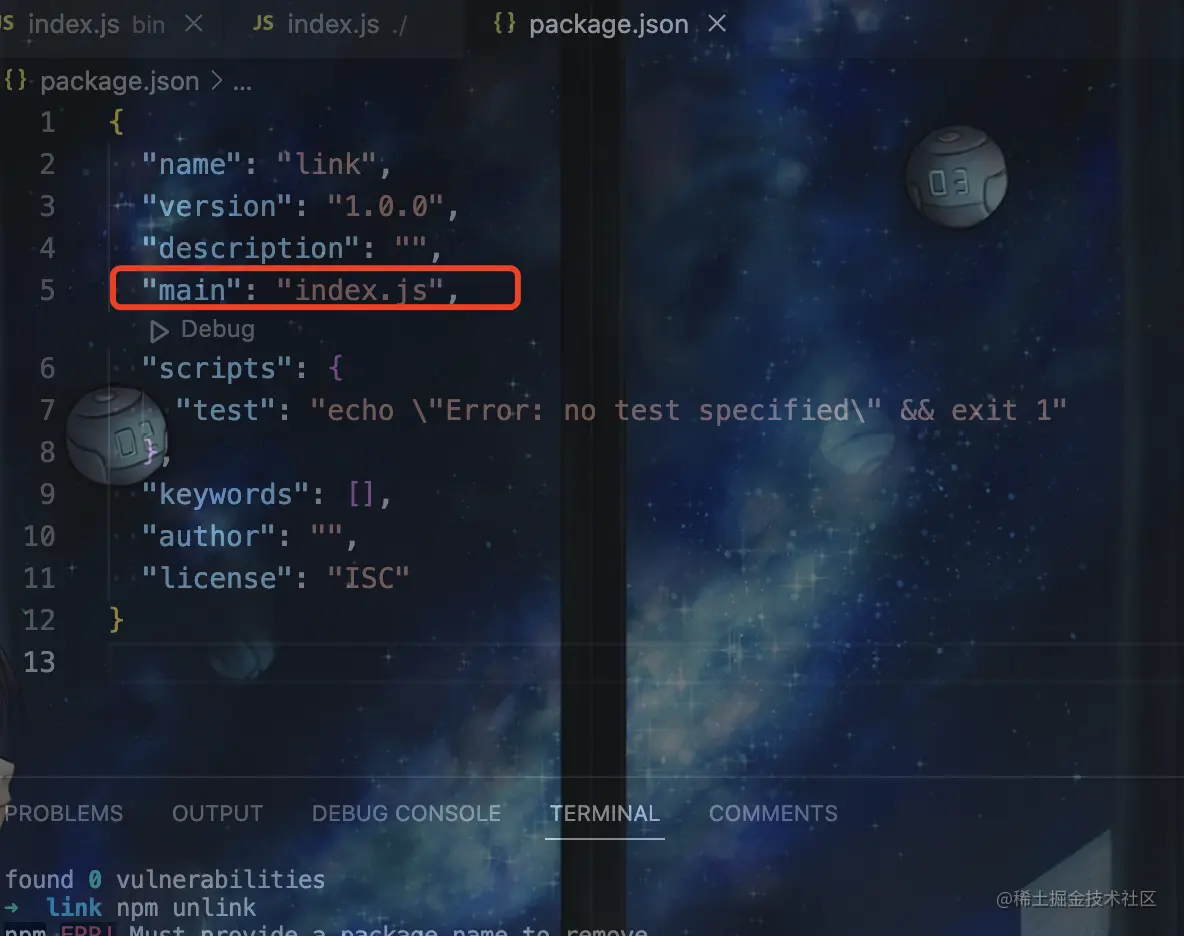Click the Debug play triangle icon
Image resolution: width=1184 pixels, height=936 pixels.
[x=159, y=331]
